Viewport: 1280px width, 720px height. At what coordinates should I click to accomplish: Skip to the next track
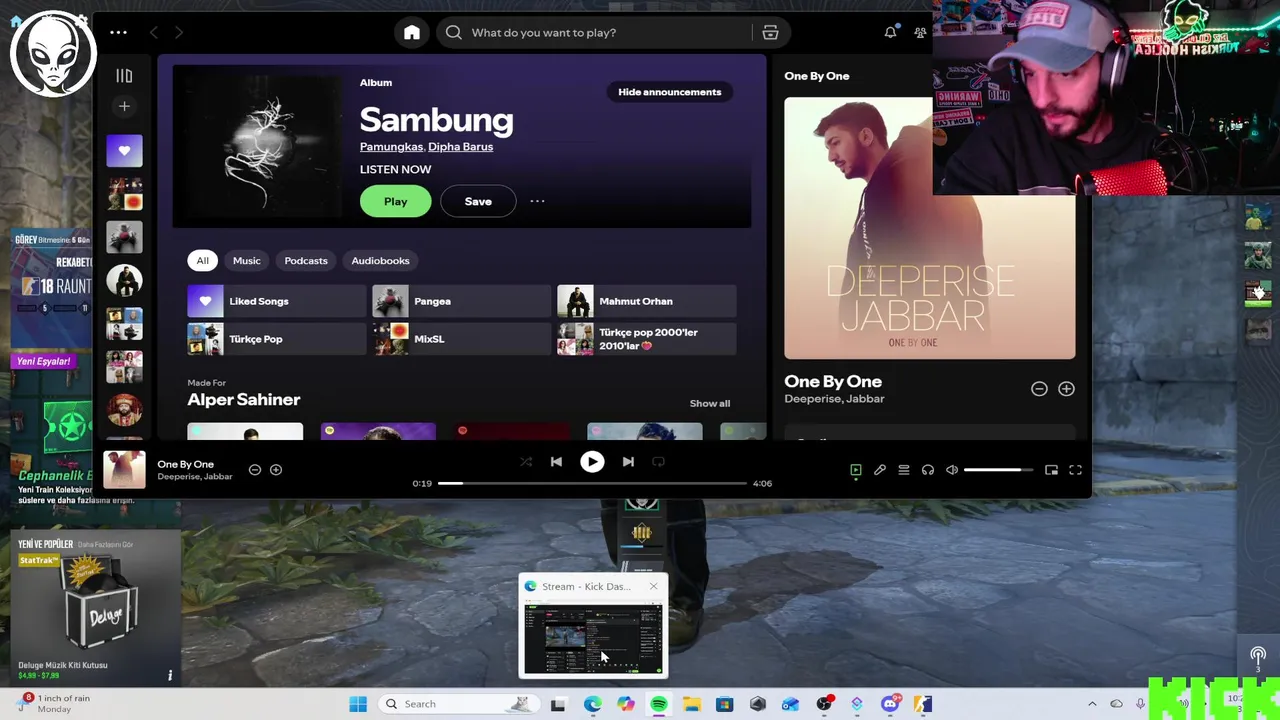[x=628, y=462]
